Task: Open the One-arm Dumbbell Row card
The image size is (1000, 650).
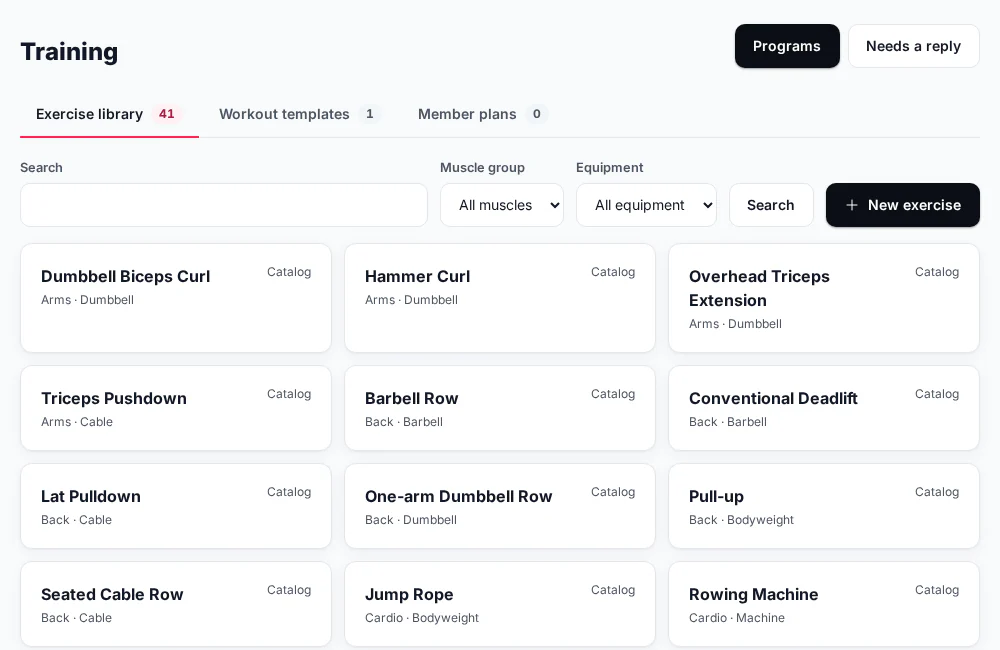Action: coord(500,506)
